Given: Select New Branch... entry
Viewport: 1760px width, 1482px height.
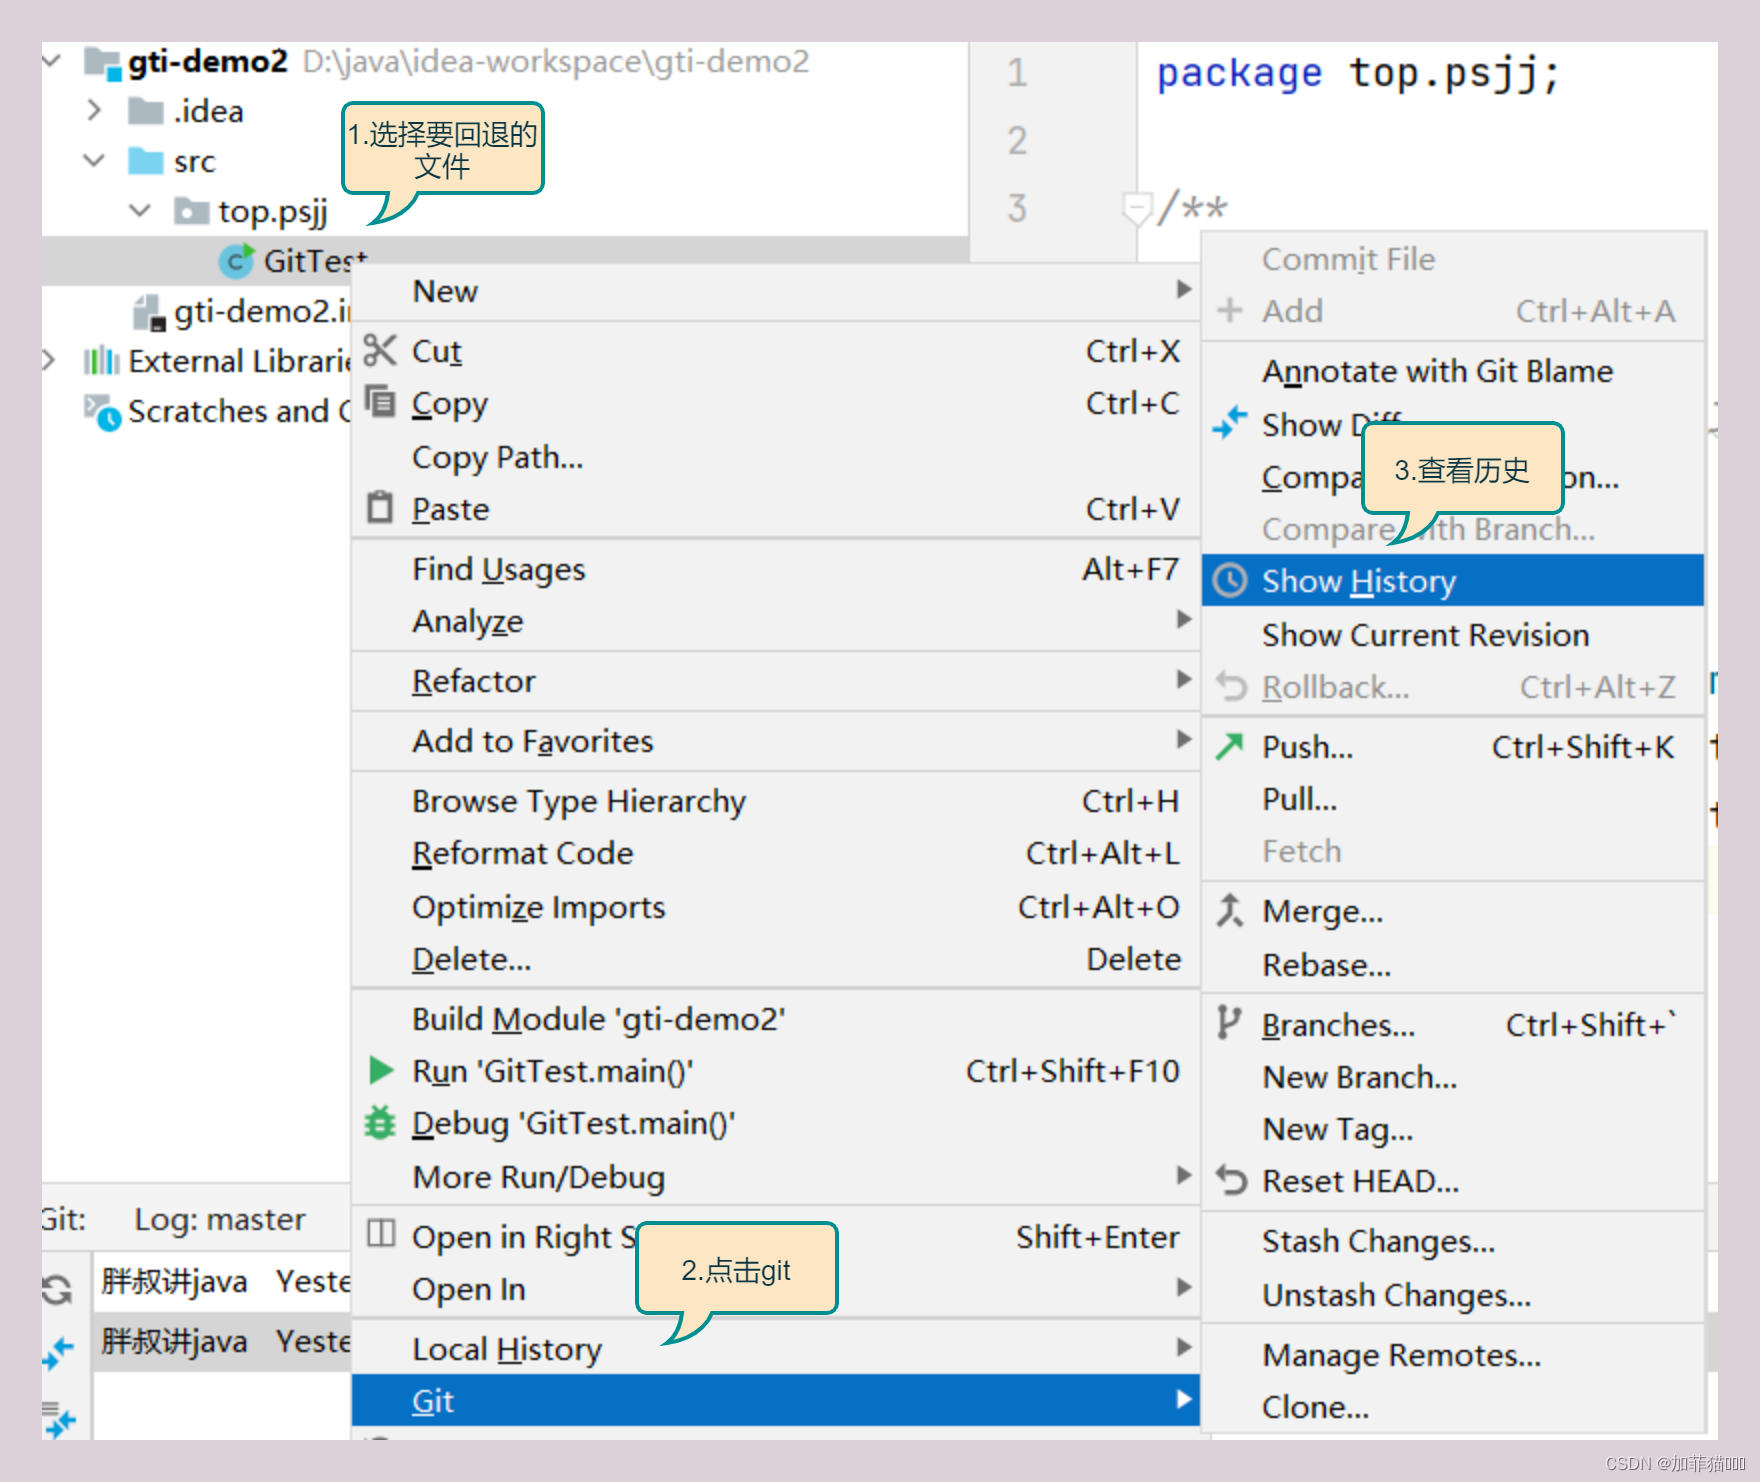Looking at the screenshot, I should coord(1453,1077).
